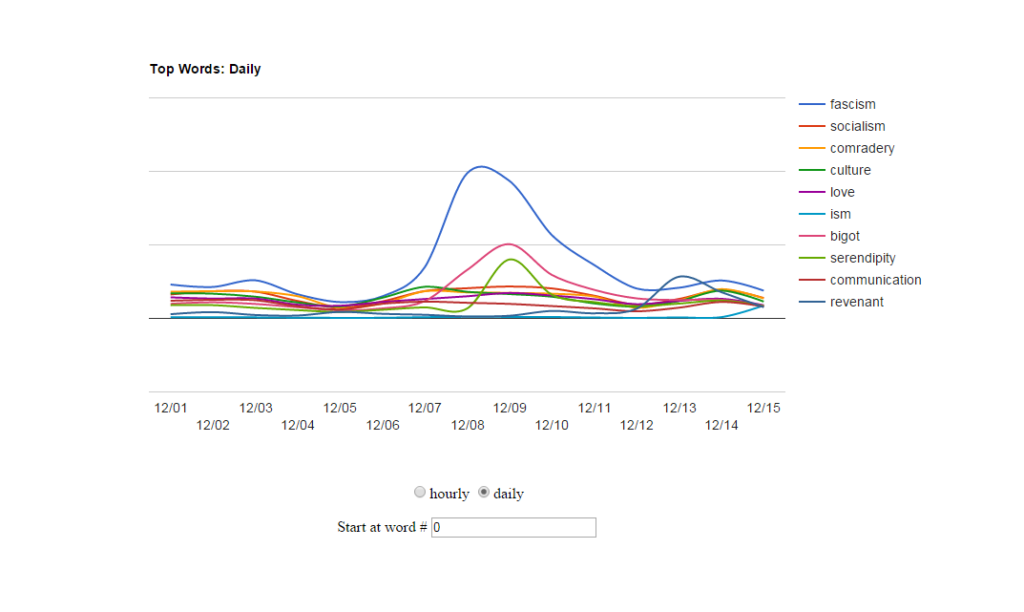Click the socialism legend label
1024x612 pixels.
[x=857, y=127]
